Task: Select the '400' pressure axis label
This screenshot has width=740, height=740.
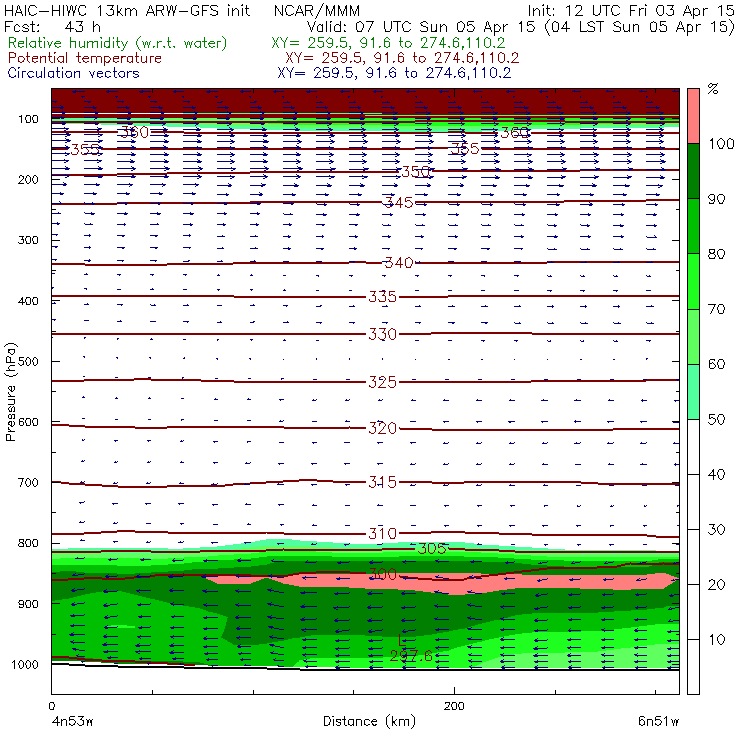Action: [x=28, y=301]
